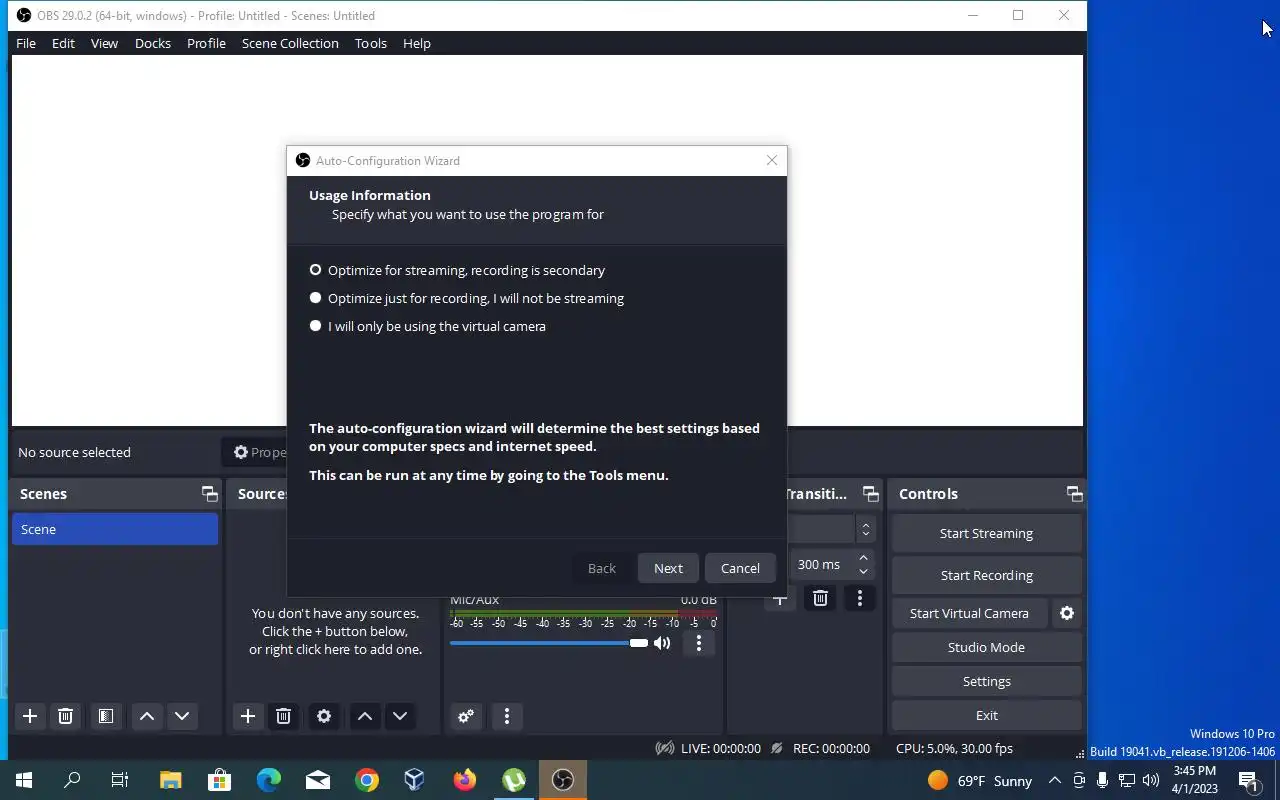Viewport: 1280px width, 800px height.
Task: Open the Help menu
Action: tap(417, 43)
